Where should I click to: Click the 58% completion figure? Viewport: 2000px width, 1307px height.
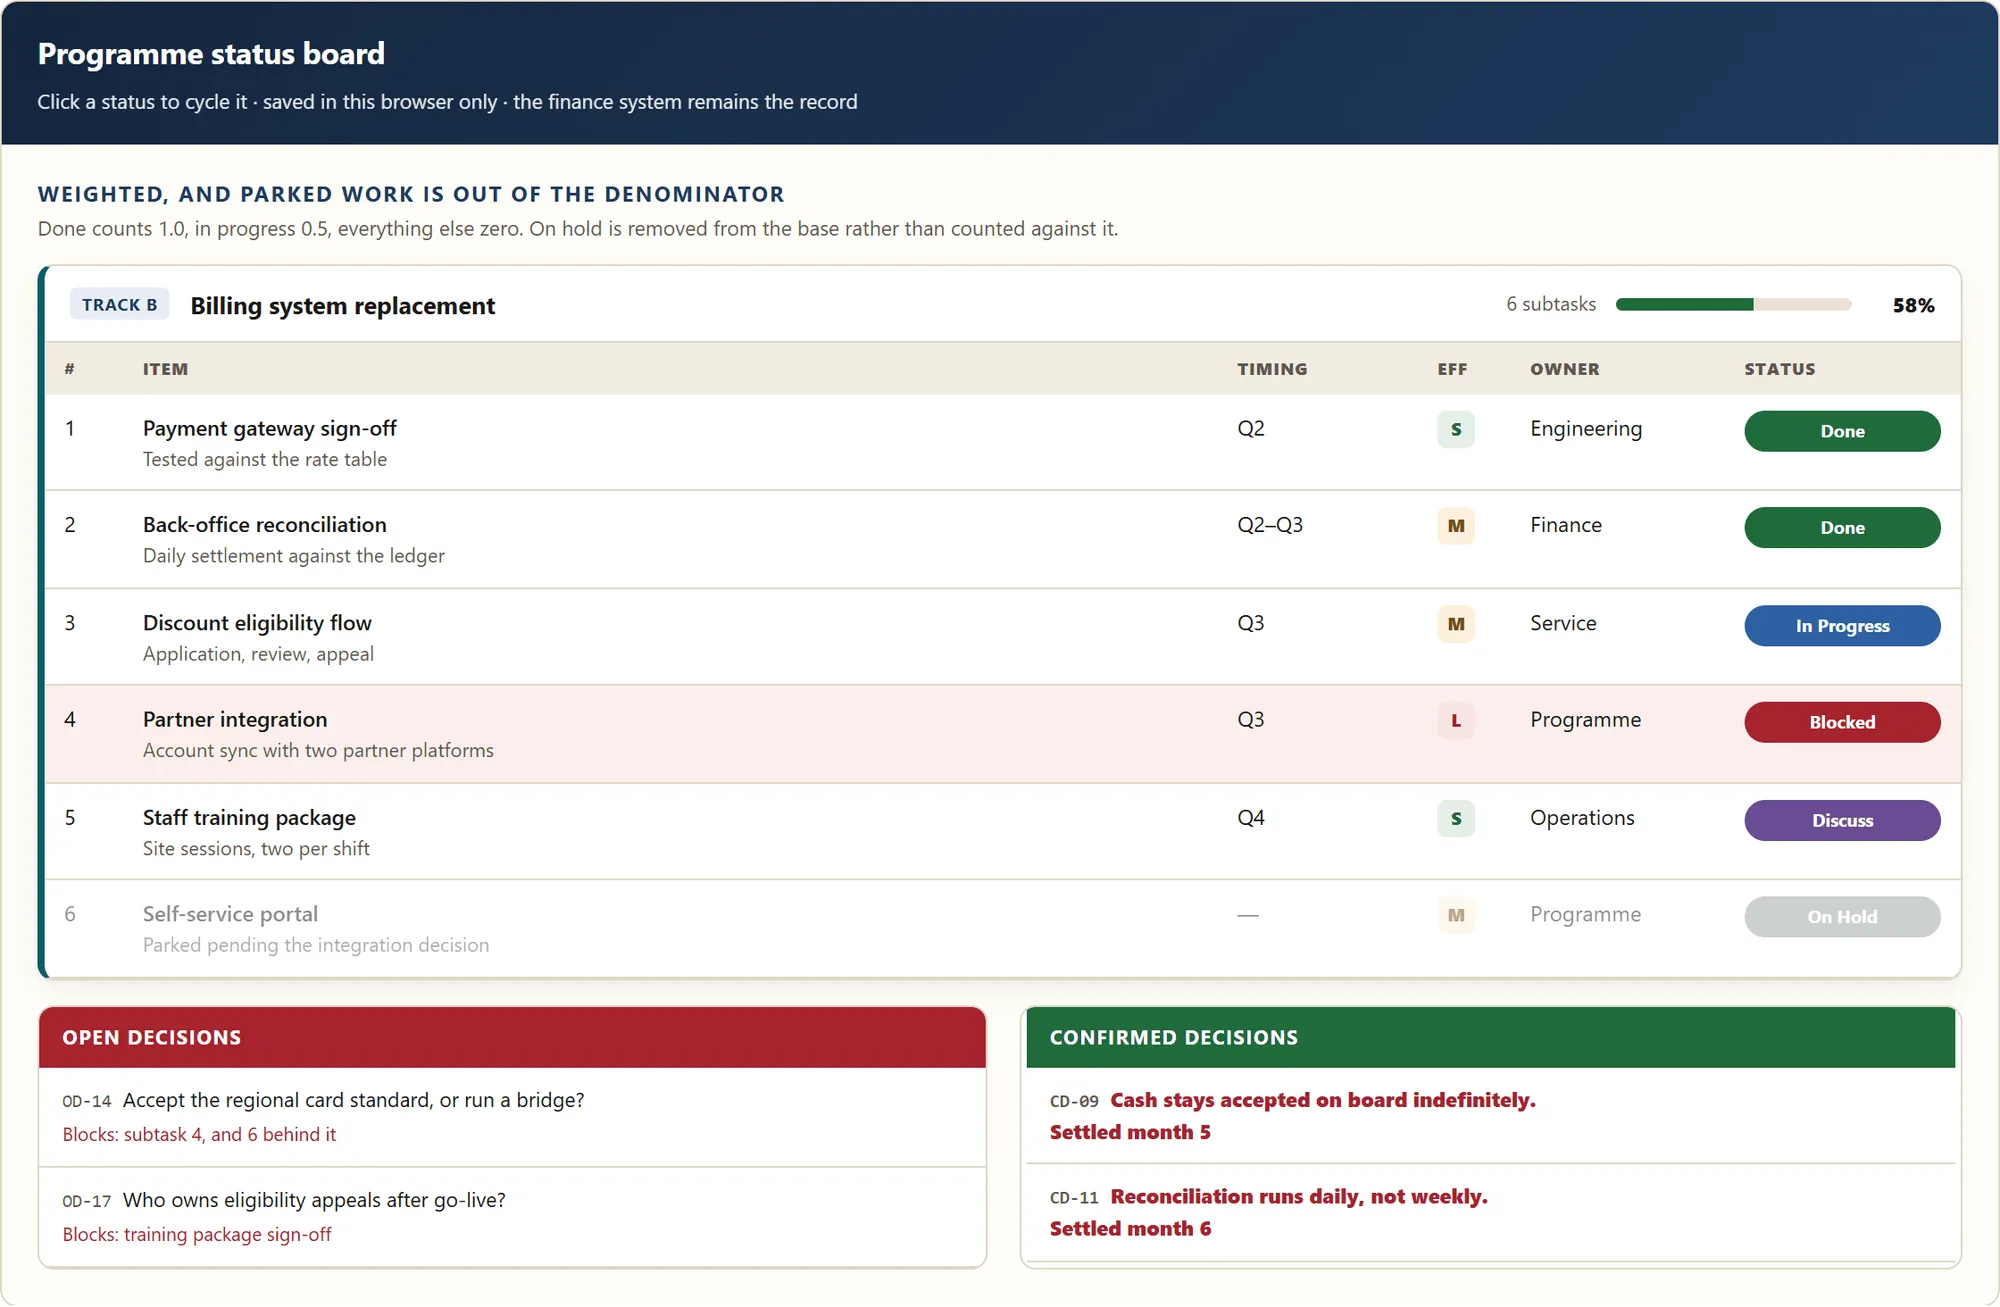(1913, 306)
